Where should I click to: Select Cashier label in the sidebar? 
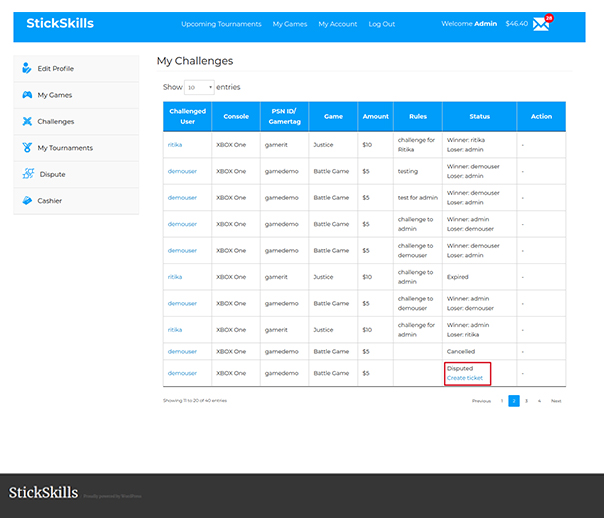tap(49, 201)
